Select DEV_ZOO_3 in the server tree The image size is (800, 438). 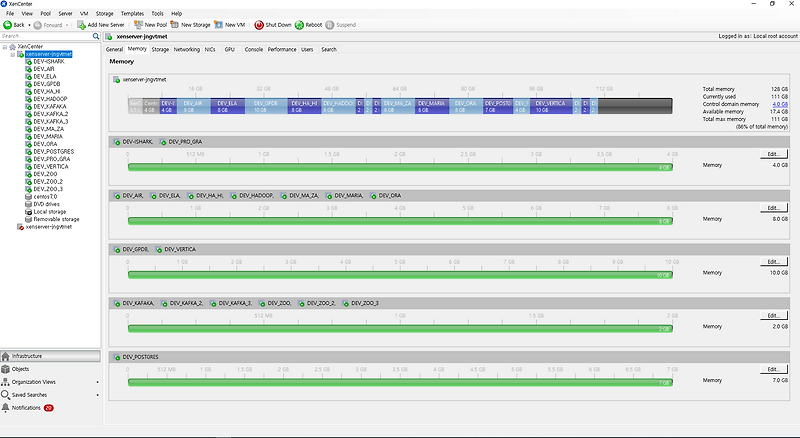48,189
